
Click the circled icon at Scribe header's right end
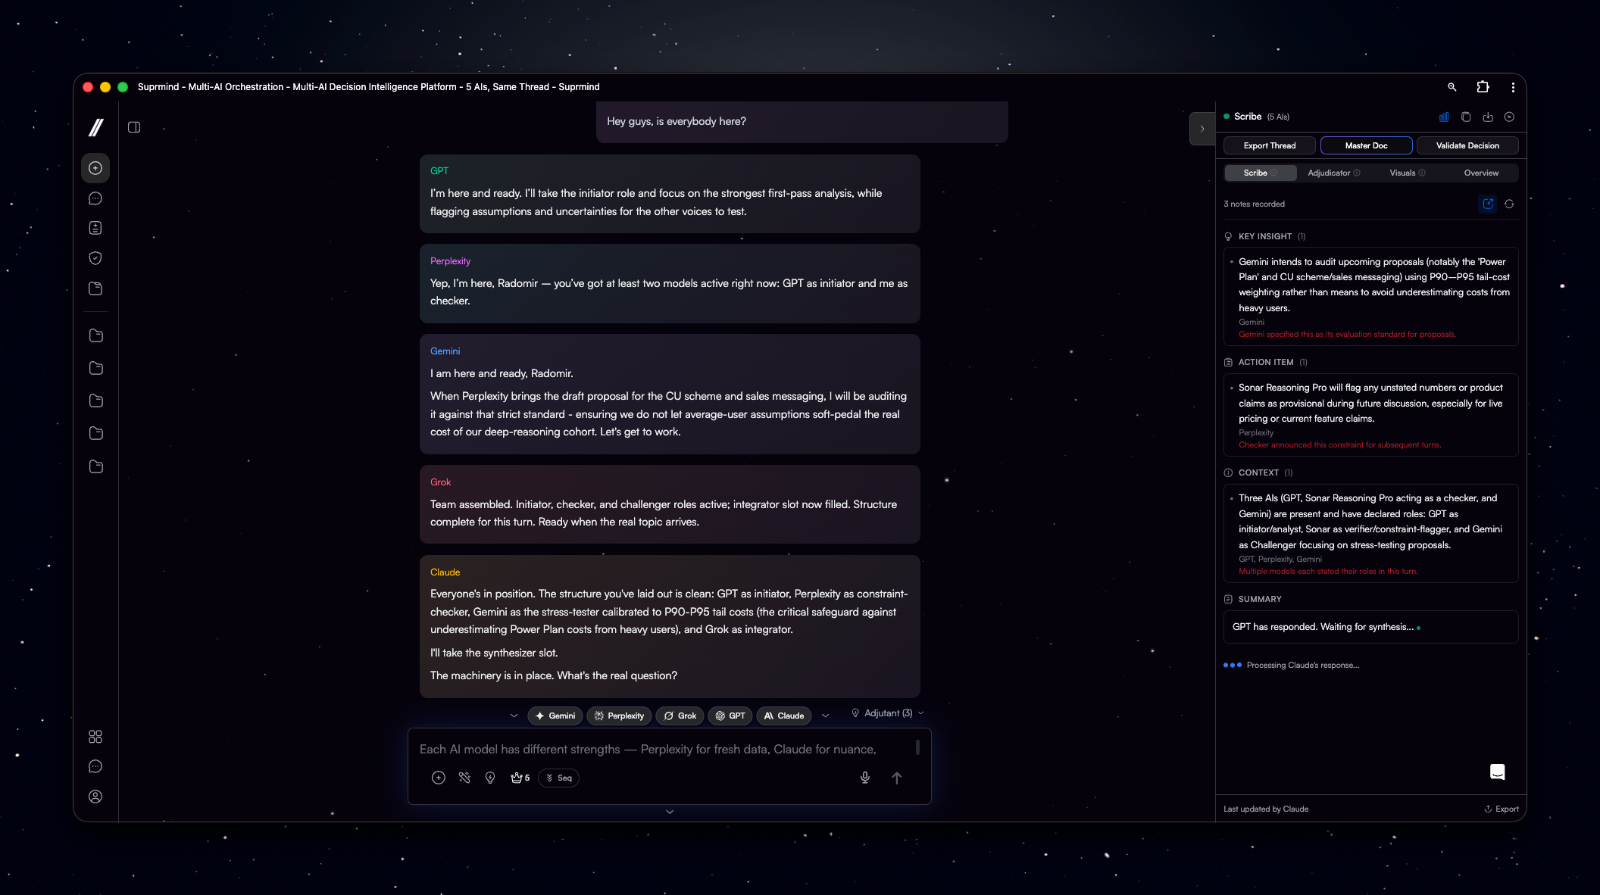(1509, 117)
